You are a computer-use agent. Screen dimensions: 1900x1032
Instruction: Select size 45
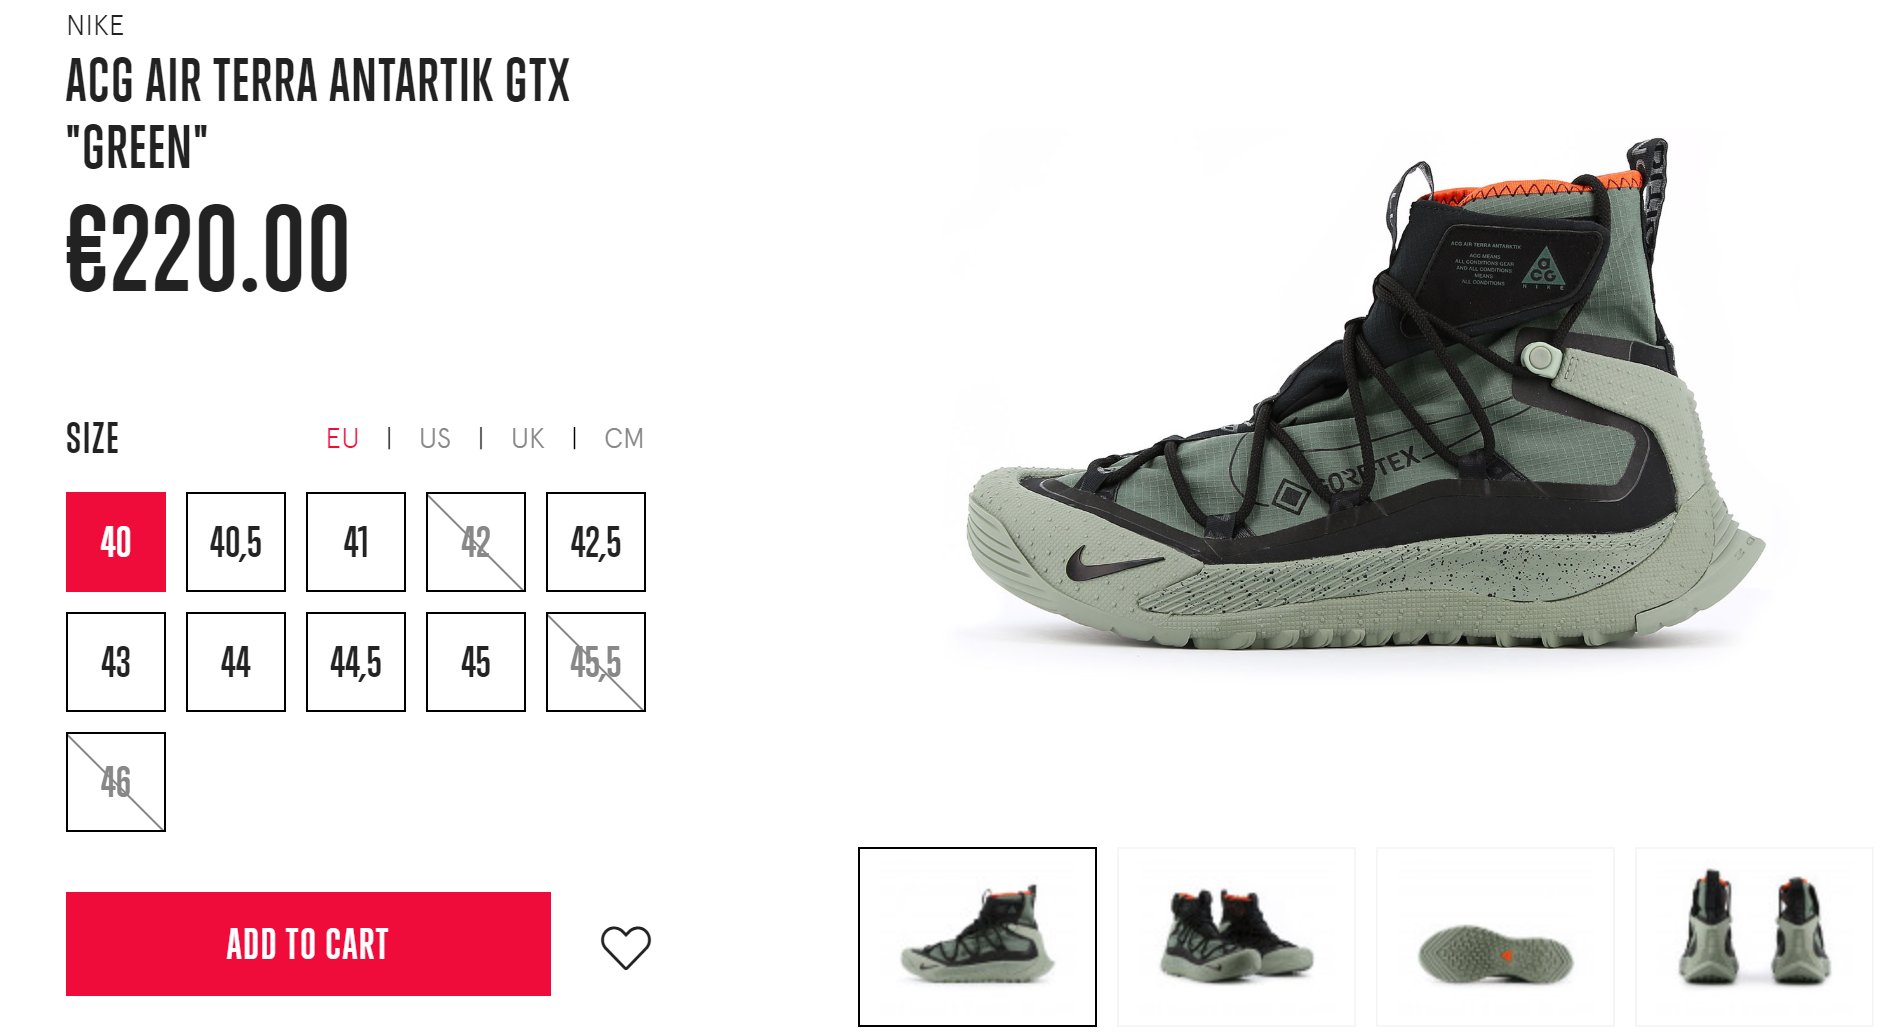click(476, 662)
